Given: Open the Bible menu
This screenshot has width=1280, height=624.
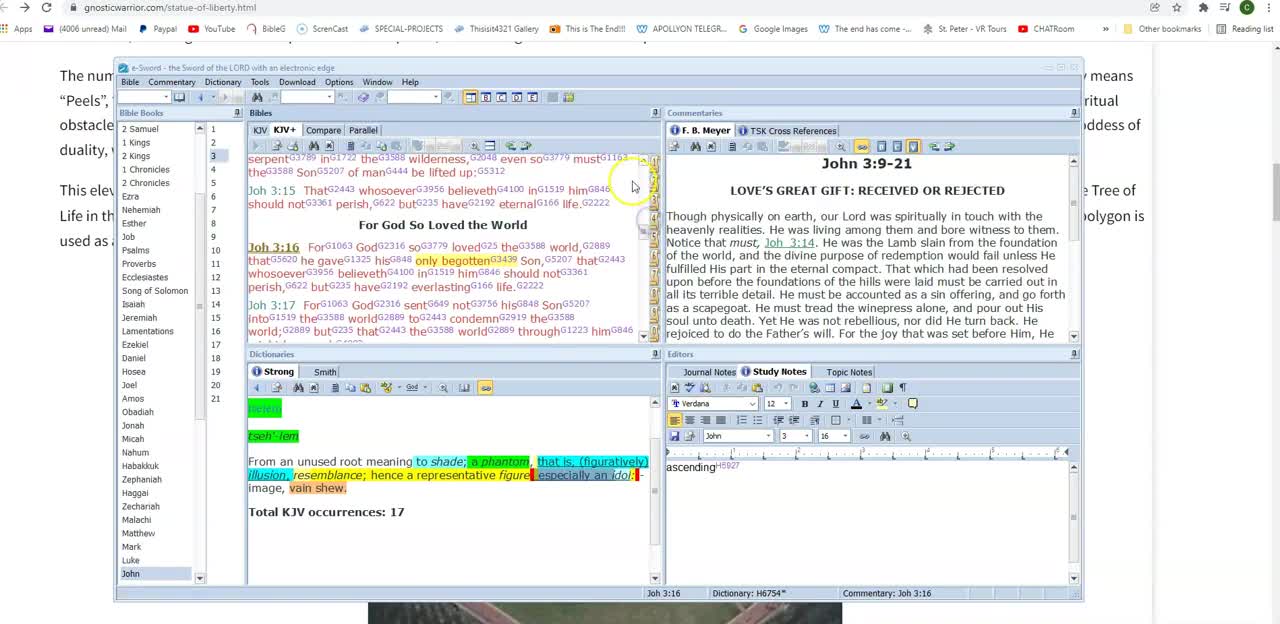Looking at the screenshot, I should pyautogui.click(x=130, y=82).
